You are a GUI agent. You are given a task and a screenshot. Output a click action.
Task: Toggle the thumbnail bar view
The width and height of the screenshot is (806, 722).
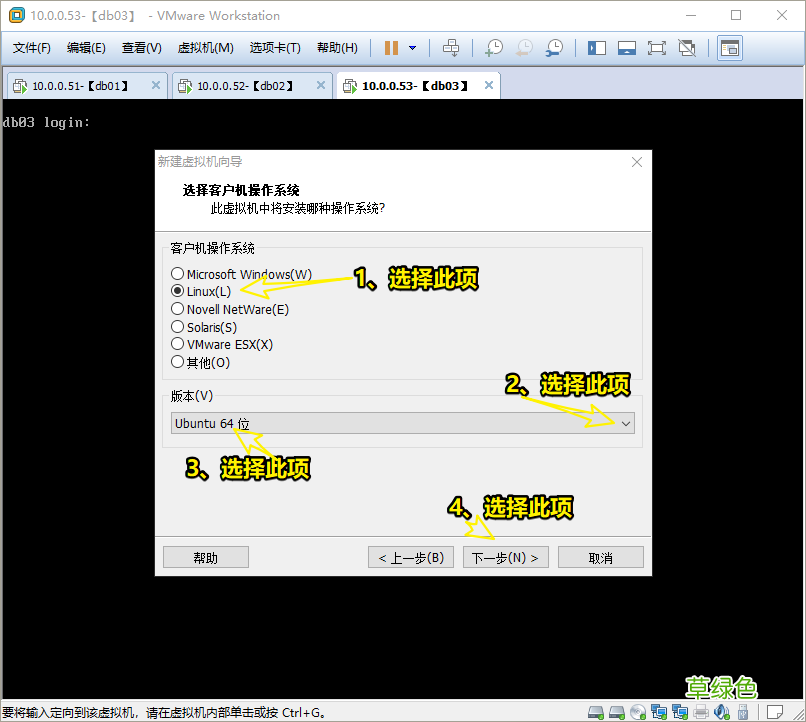pos(627,48)
